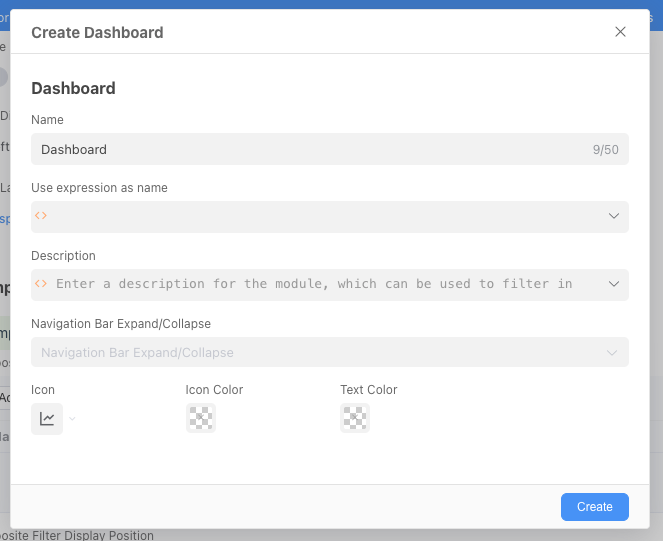The image size is (663, 541).
Task: Click the Name input field containing Dashboard
Action: click(x=300, y=149)
